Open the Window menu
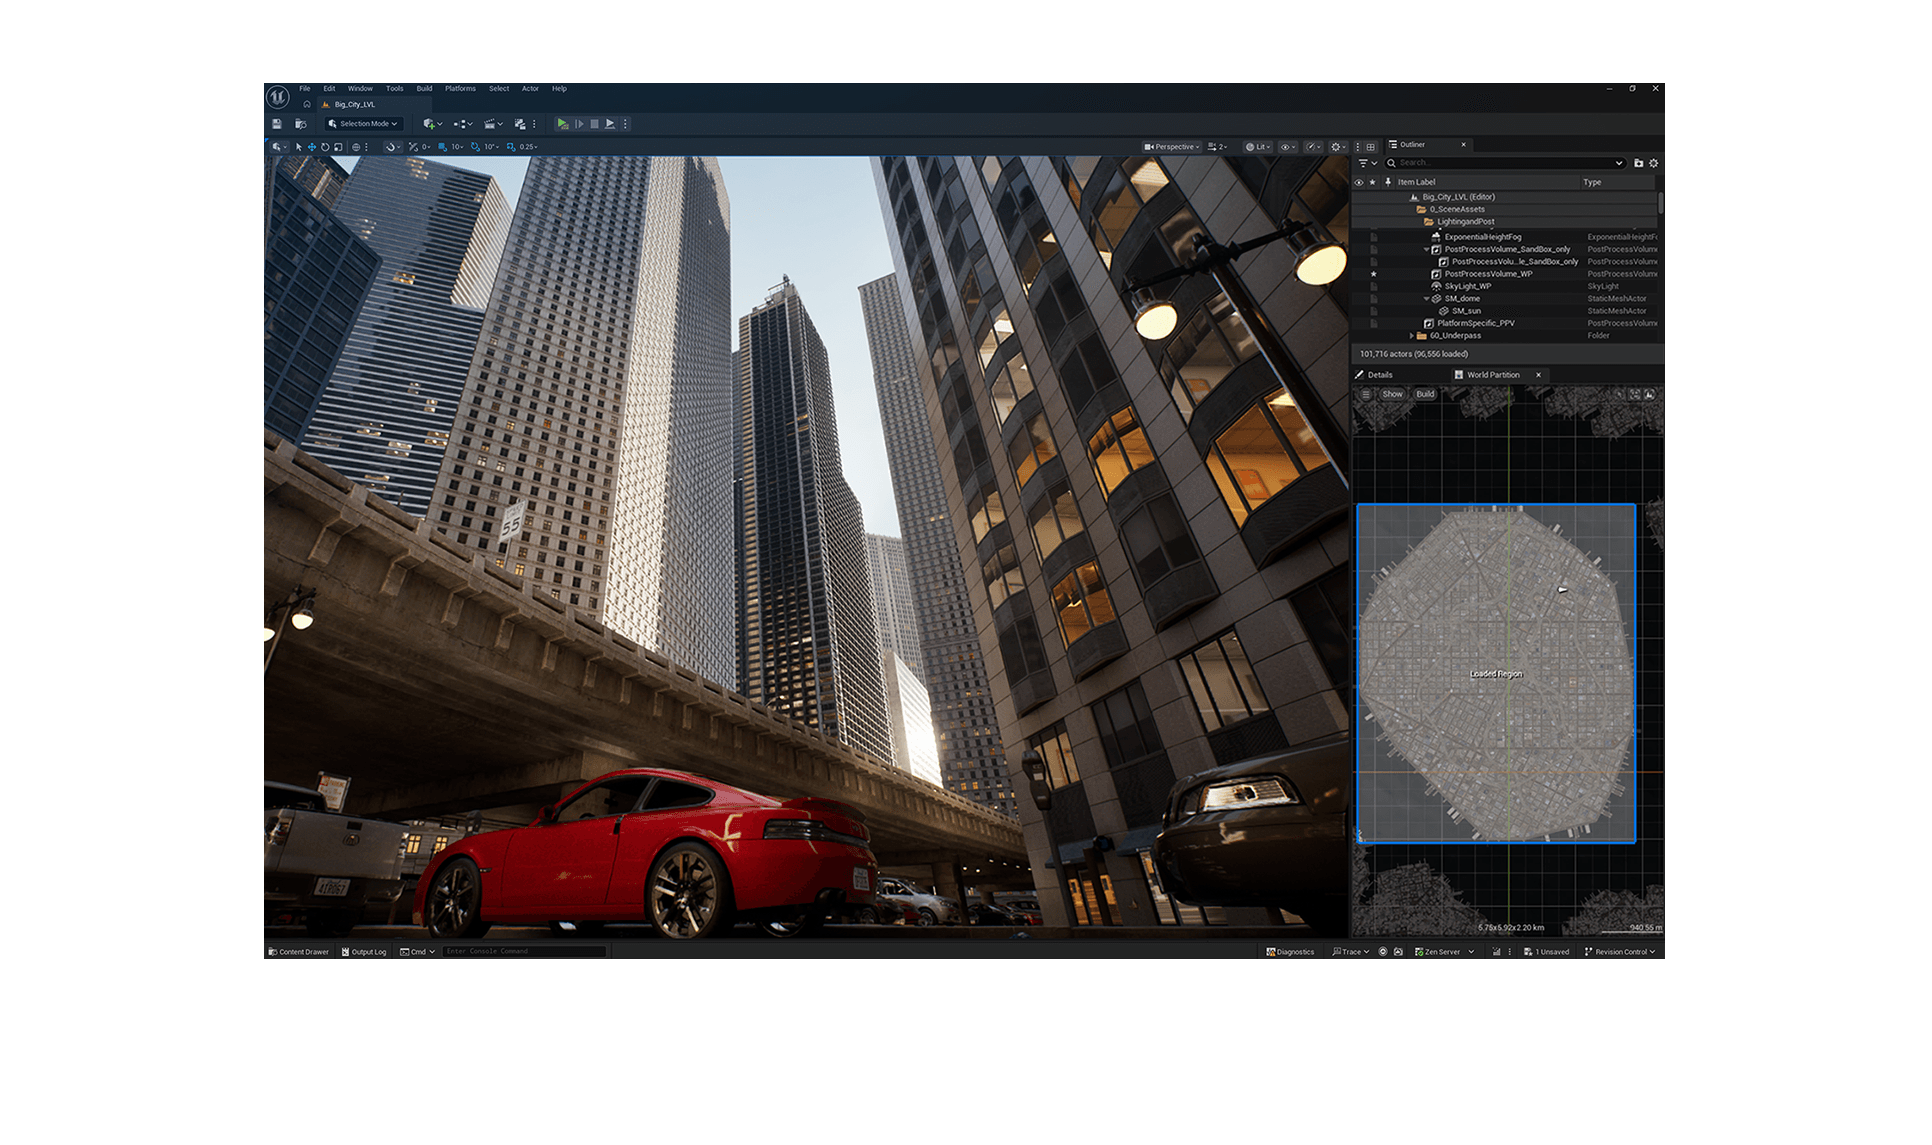Screen dimensions: 1932x1145 [x=360, y=89]
